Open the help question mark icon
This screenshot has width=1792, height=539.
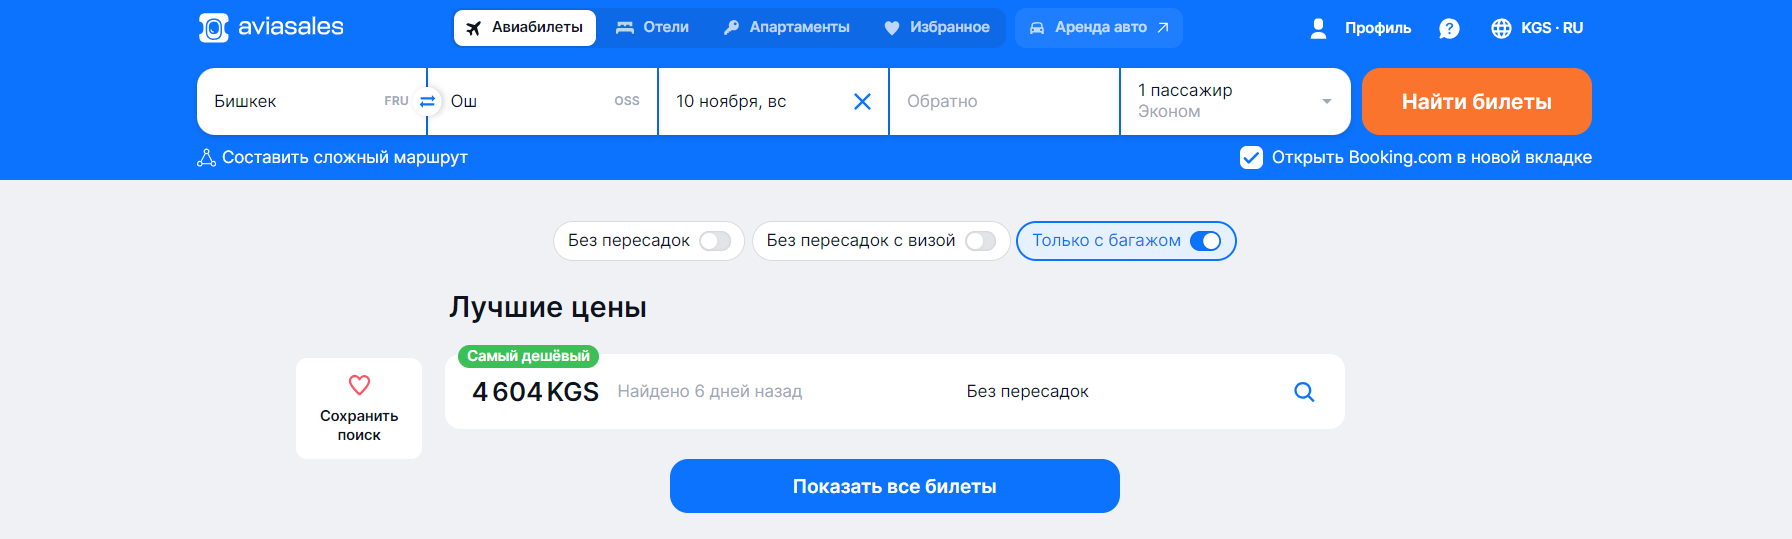[1449, 28]
